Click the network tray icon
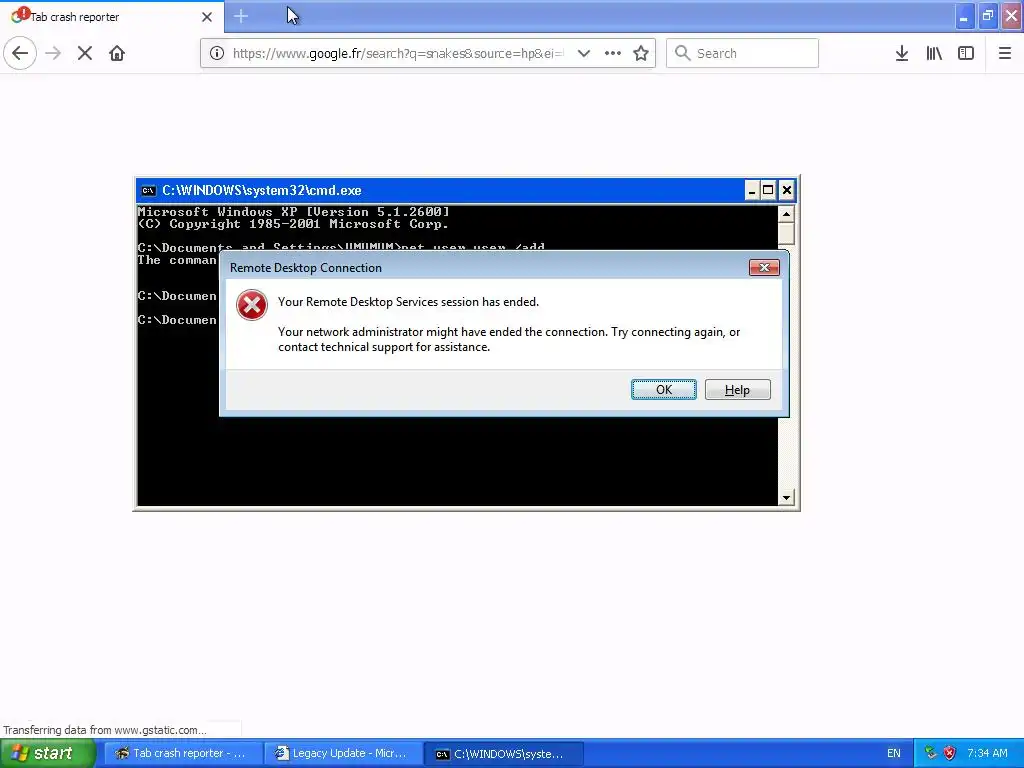Viewport: 1024px width, 768px height. 931,753
